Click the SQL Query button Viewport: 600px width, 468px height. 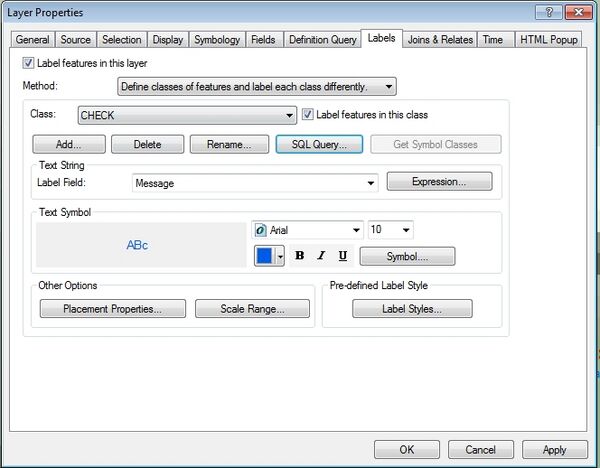pos(319,144)
